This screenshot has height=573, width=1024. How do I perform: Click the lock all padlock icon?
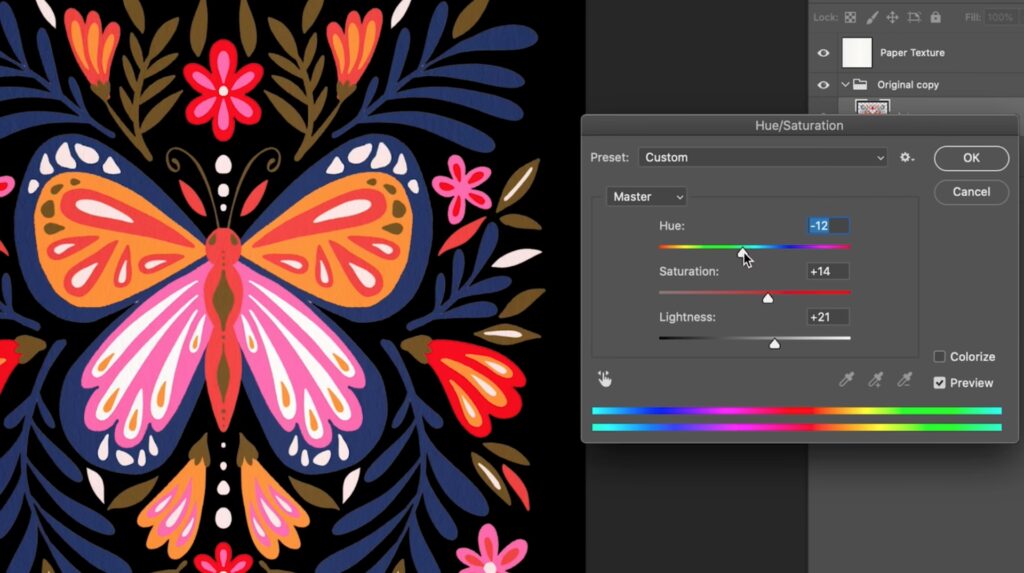935,17
